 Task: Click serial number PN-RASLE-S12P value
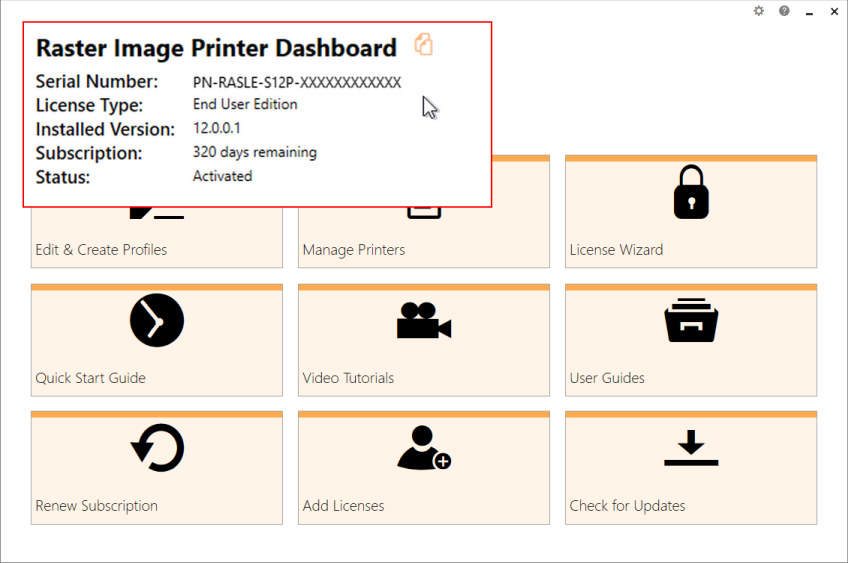[297, 83]
